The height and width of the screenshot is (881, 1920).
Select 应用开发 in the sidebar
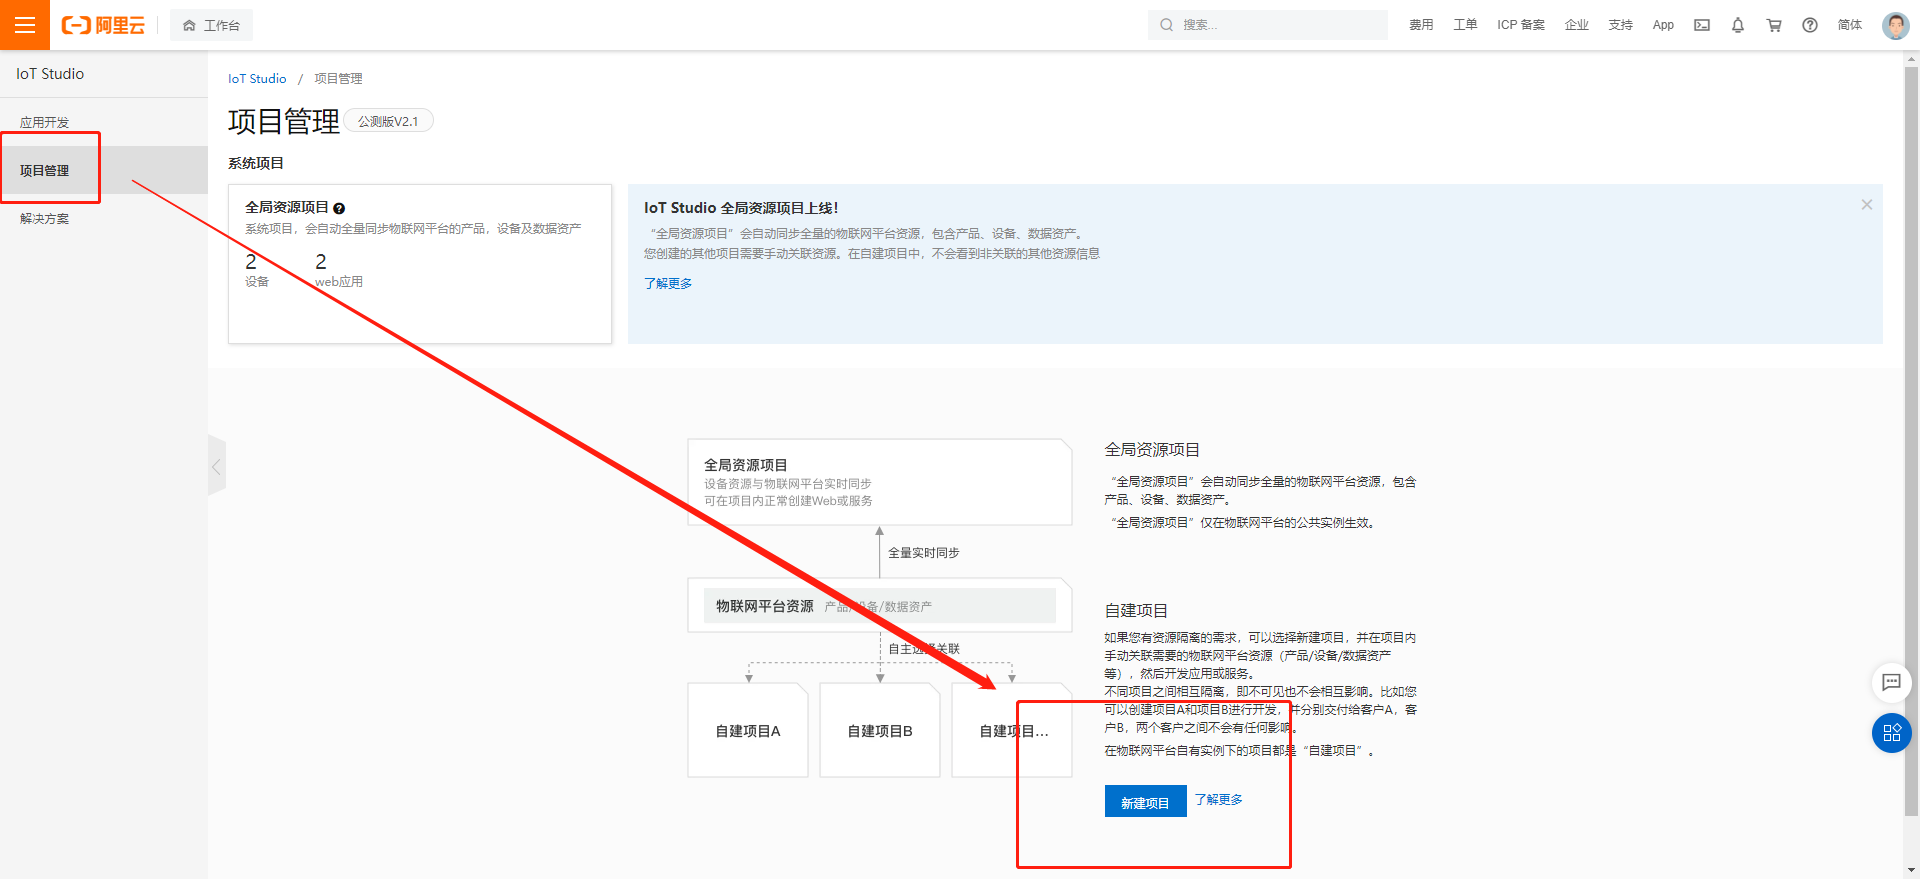(x=104, y=122)
